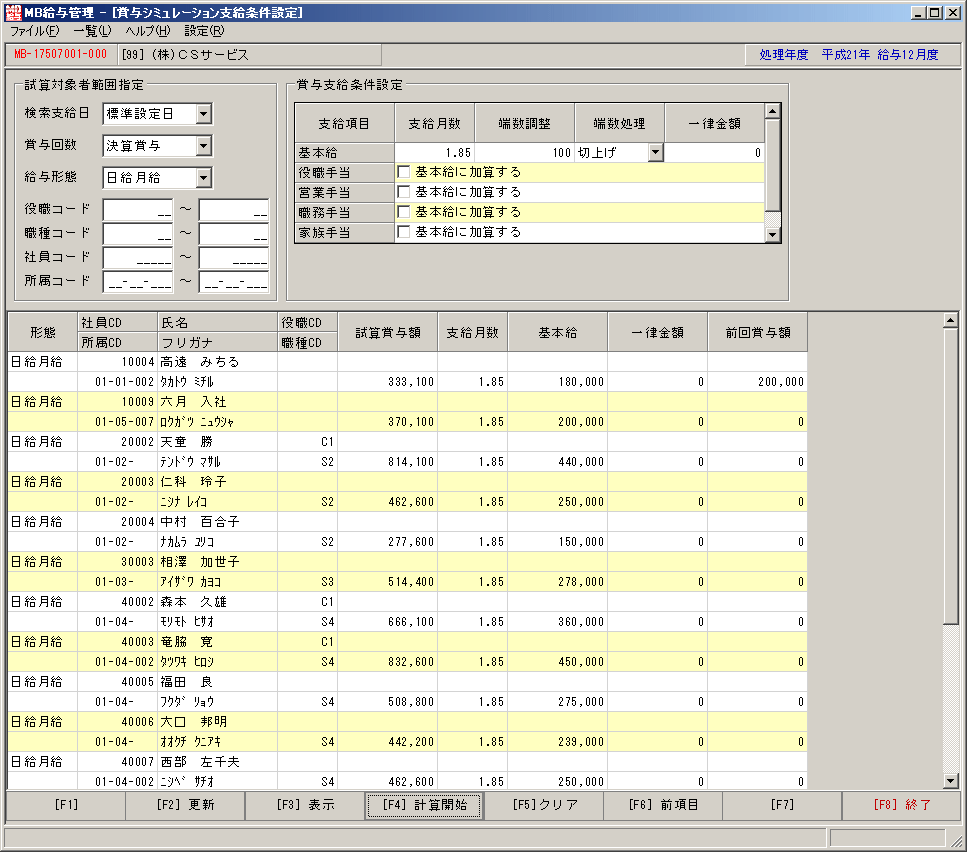Click the 所属コード start input field
The width and height of the screenshot is (967, 852).
coord(138,282)
